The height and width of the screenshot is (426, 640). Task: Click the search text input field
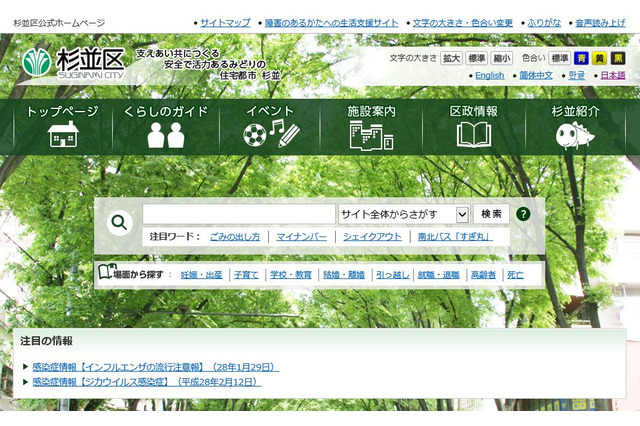click(x=239, y=214)
